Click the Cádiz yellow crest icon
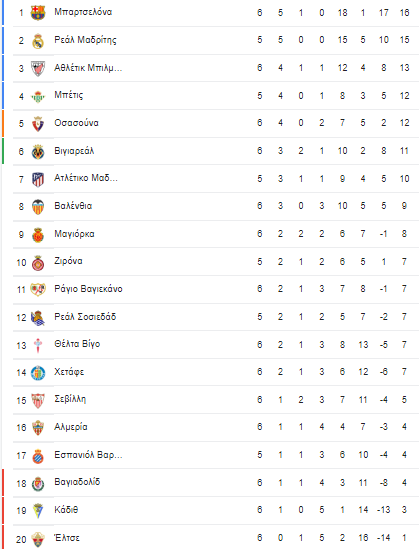419x549 pixels. (x=38, y=511)
